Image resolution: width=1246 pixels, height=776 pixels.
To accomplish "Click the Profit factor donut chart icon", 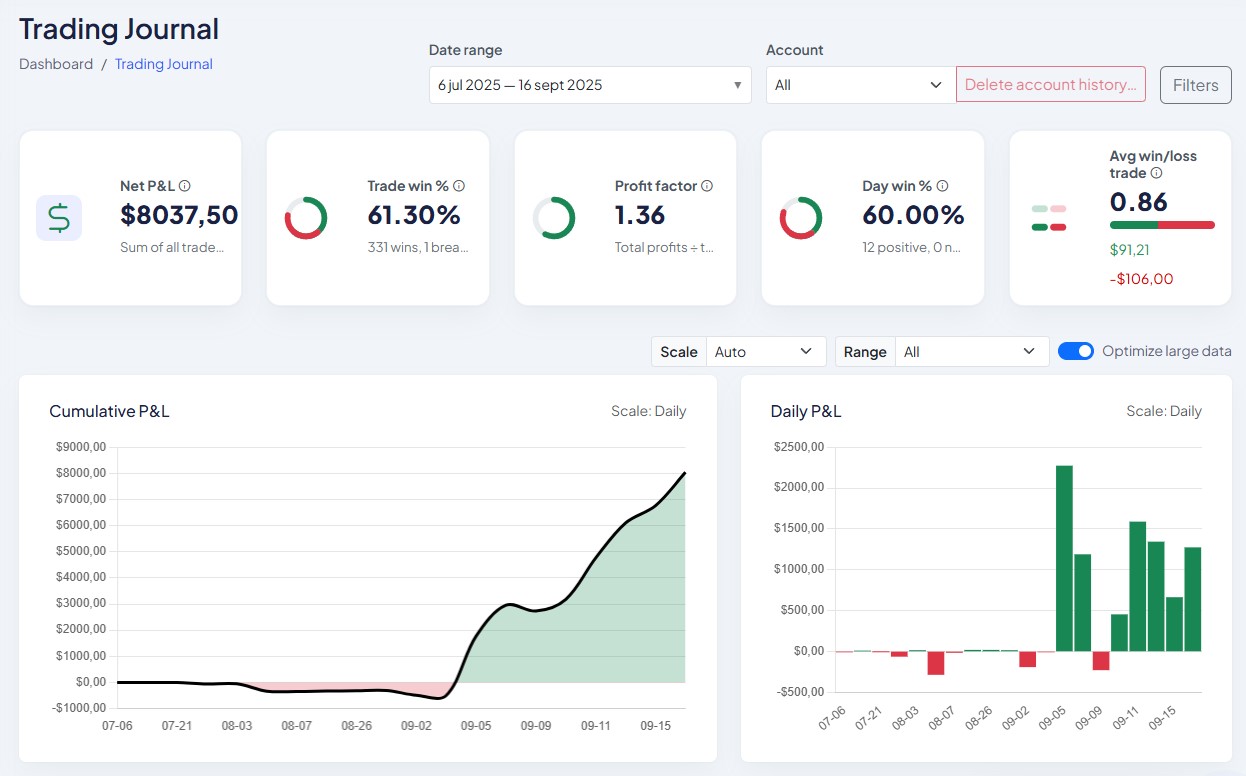I will (554, 218).
